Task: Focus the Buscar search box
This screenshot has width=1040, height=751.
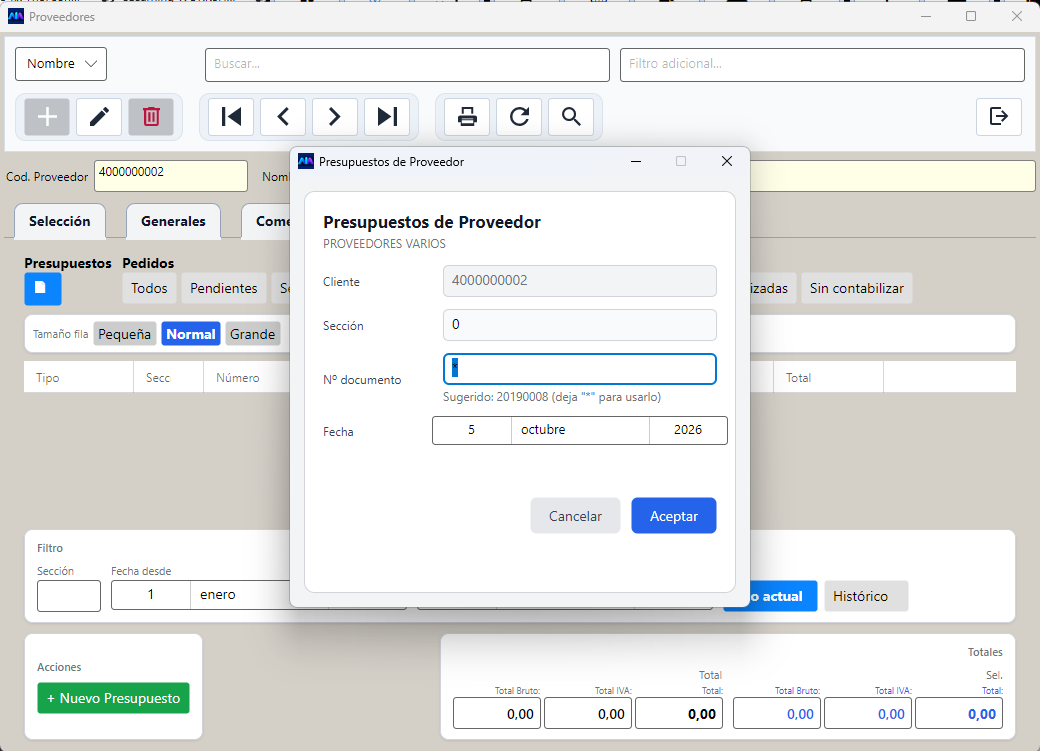Action: coord(407,64)
